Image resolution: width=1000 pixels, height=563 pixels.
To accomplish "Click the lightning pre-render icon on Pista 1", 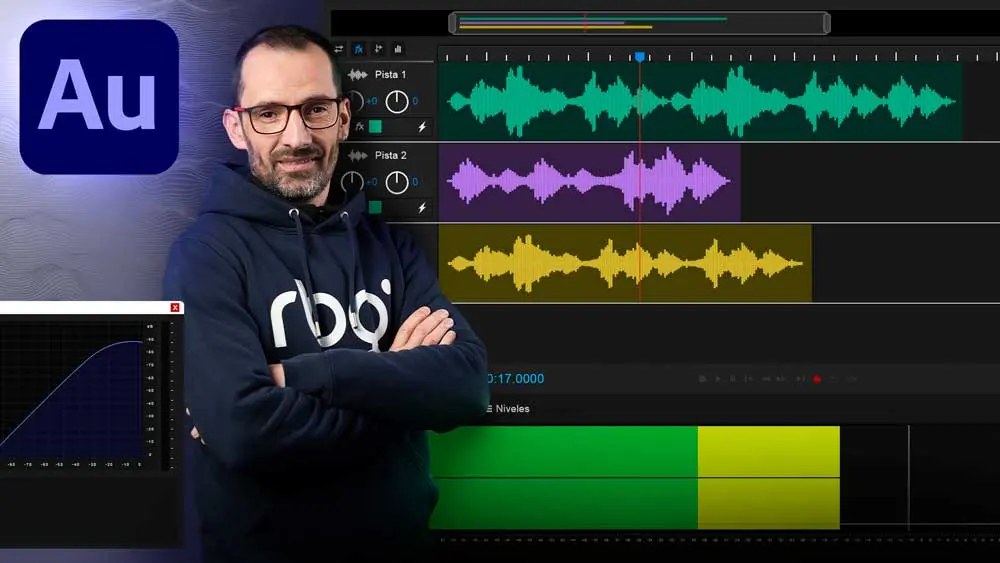I will [x=422, y=128].
